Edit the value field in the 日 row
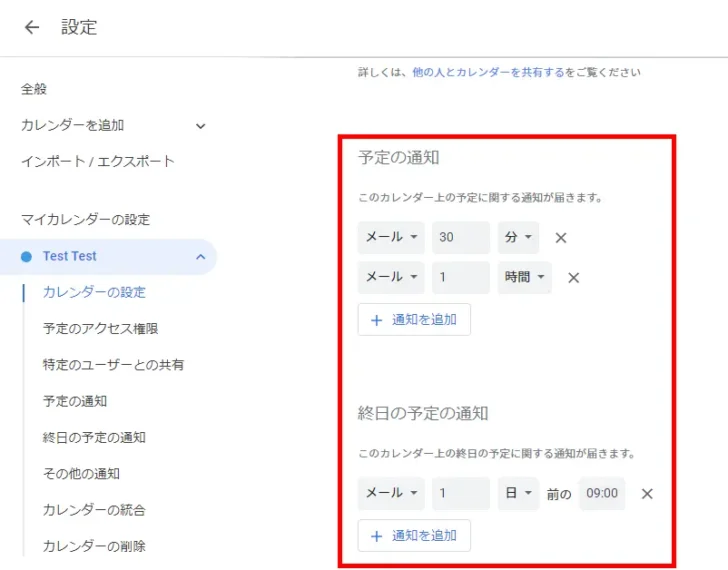This screenshot has width=728, height=570. click(x=461, y=493)
